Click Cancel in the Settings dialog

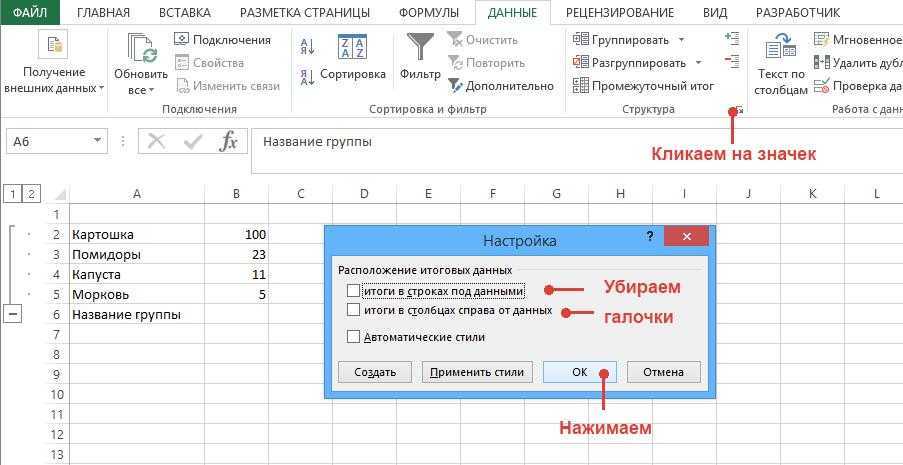click(663, 372)
